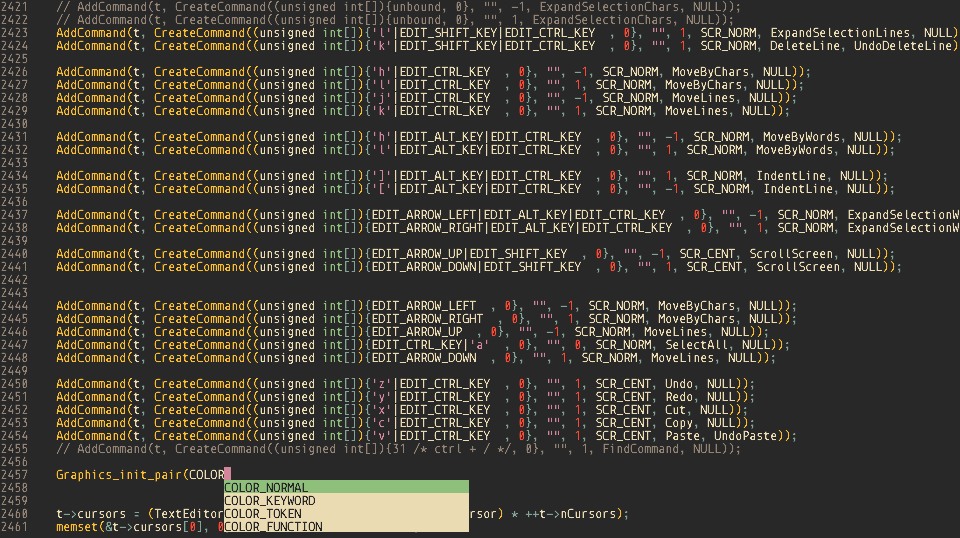This screenshot has height=538, width=960.
Task: Click memset on line 2461
Action: 77,527
